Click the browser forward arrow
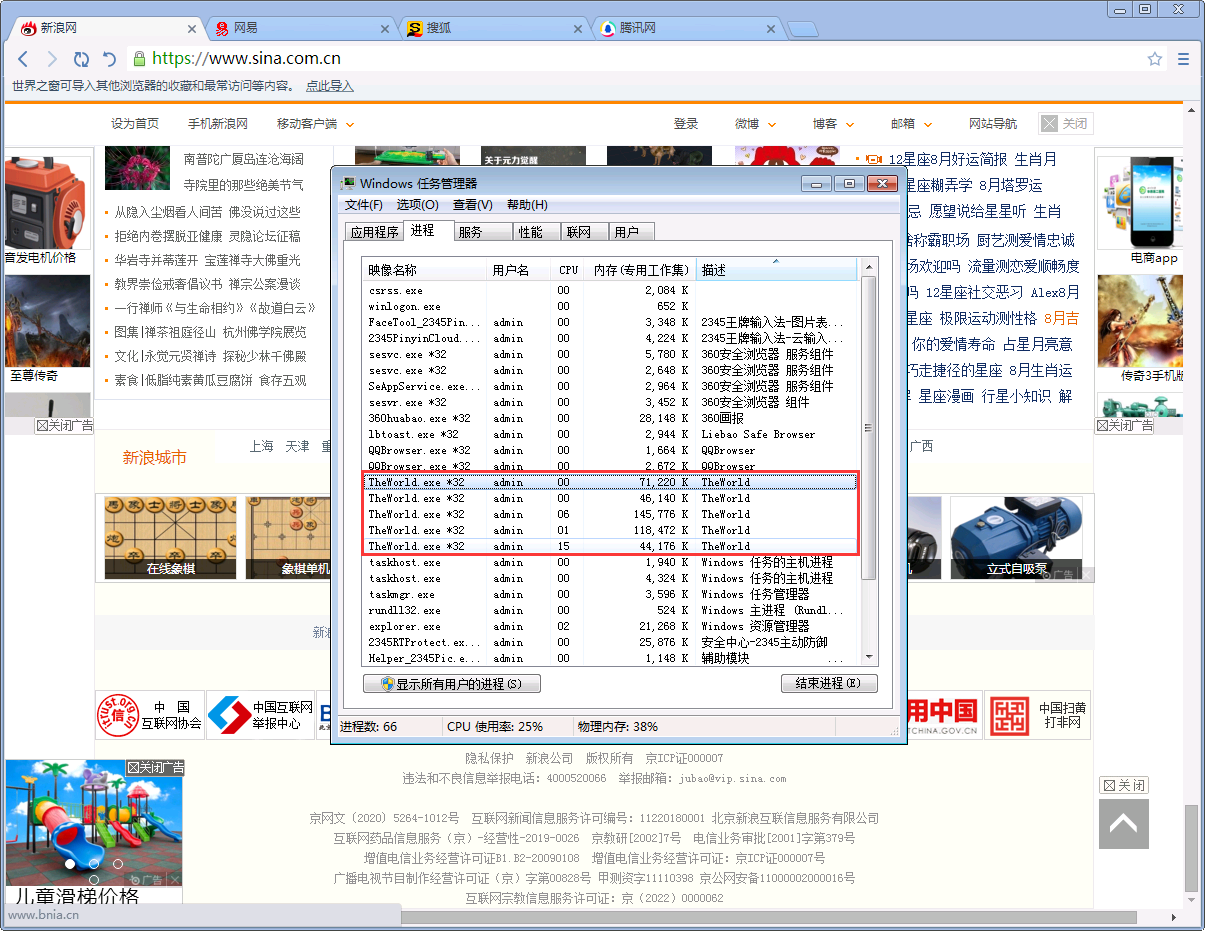Screen dimensions: 1205x931 coord(52,59)
